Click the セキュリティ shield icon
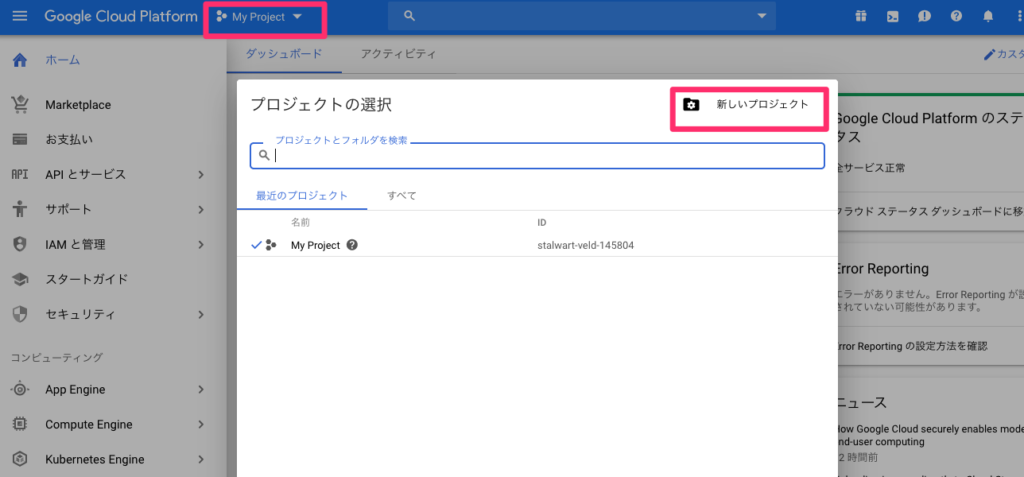The image size is (1024, 477). (20, 314)
